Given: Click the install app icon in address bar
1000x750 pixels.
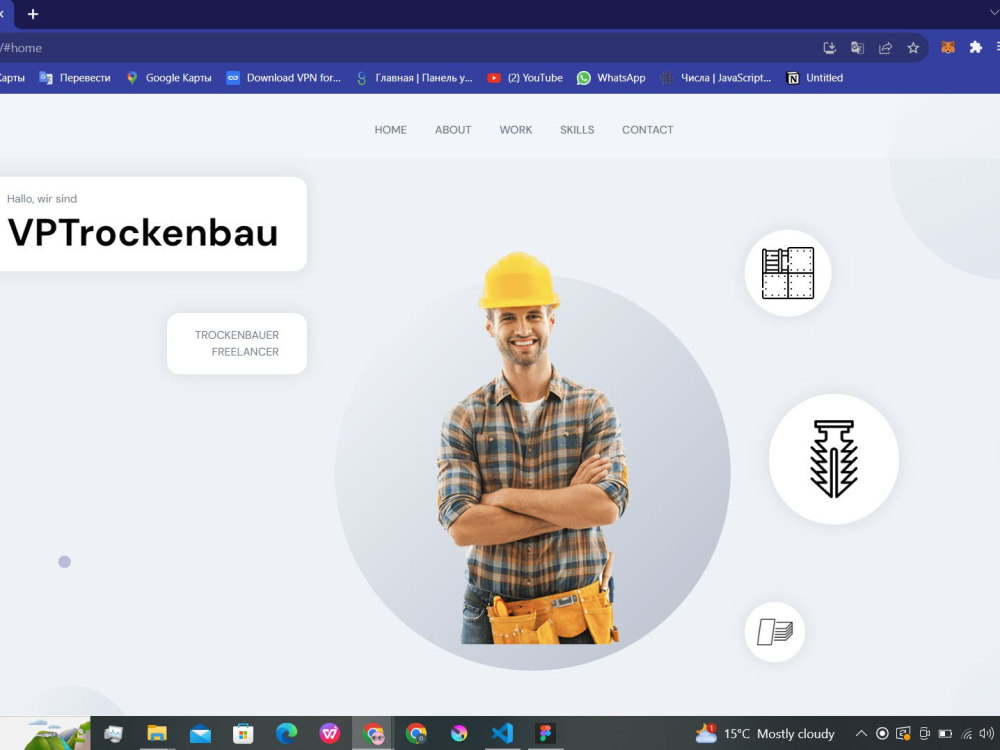Looking at the screenshot, I should (x=829, y=48).
